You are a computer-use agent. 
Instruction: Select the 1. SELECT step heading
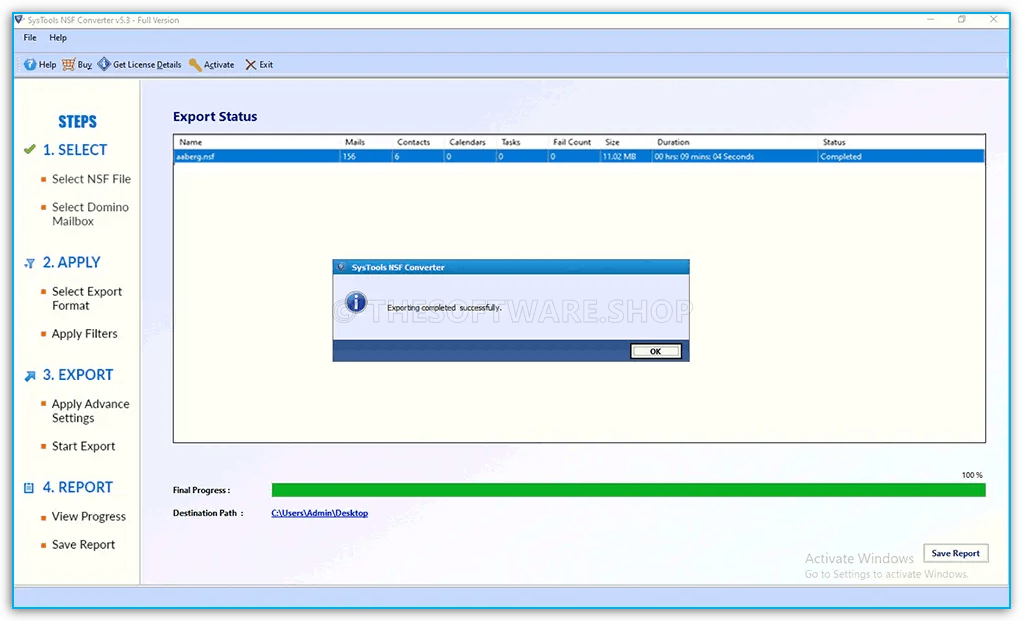tap(75, 150)
